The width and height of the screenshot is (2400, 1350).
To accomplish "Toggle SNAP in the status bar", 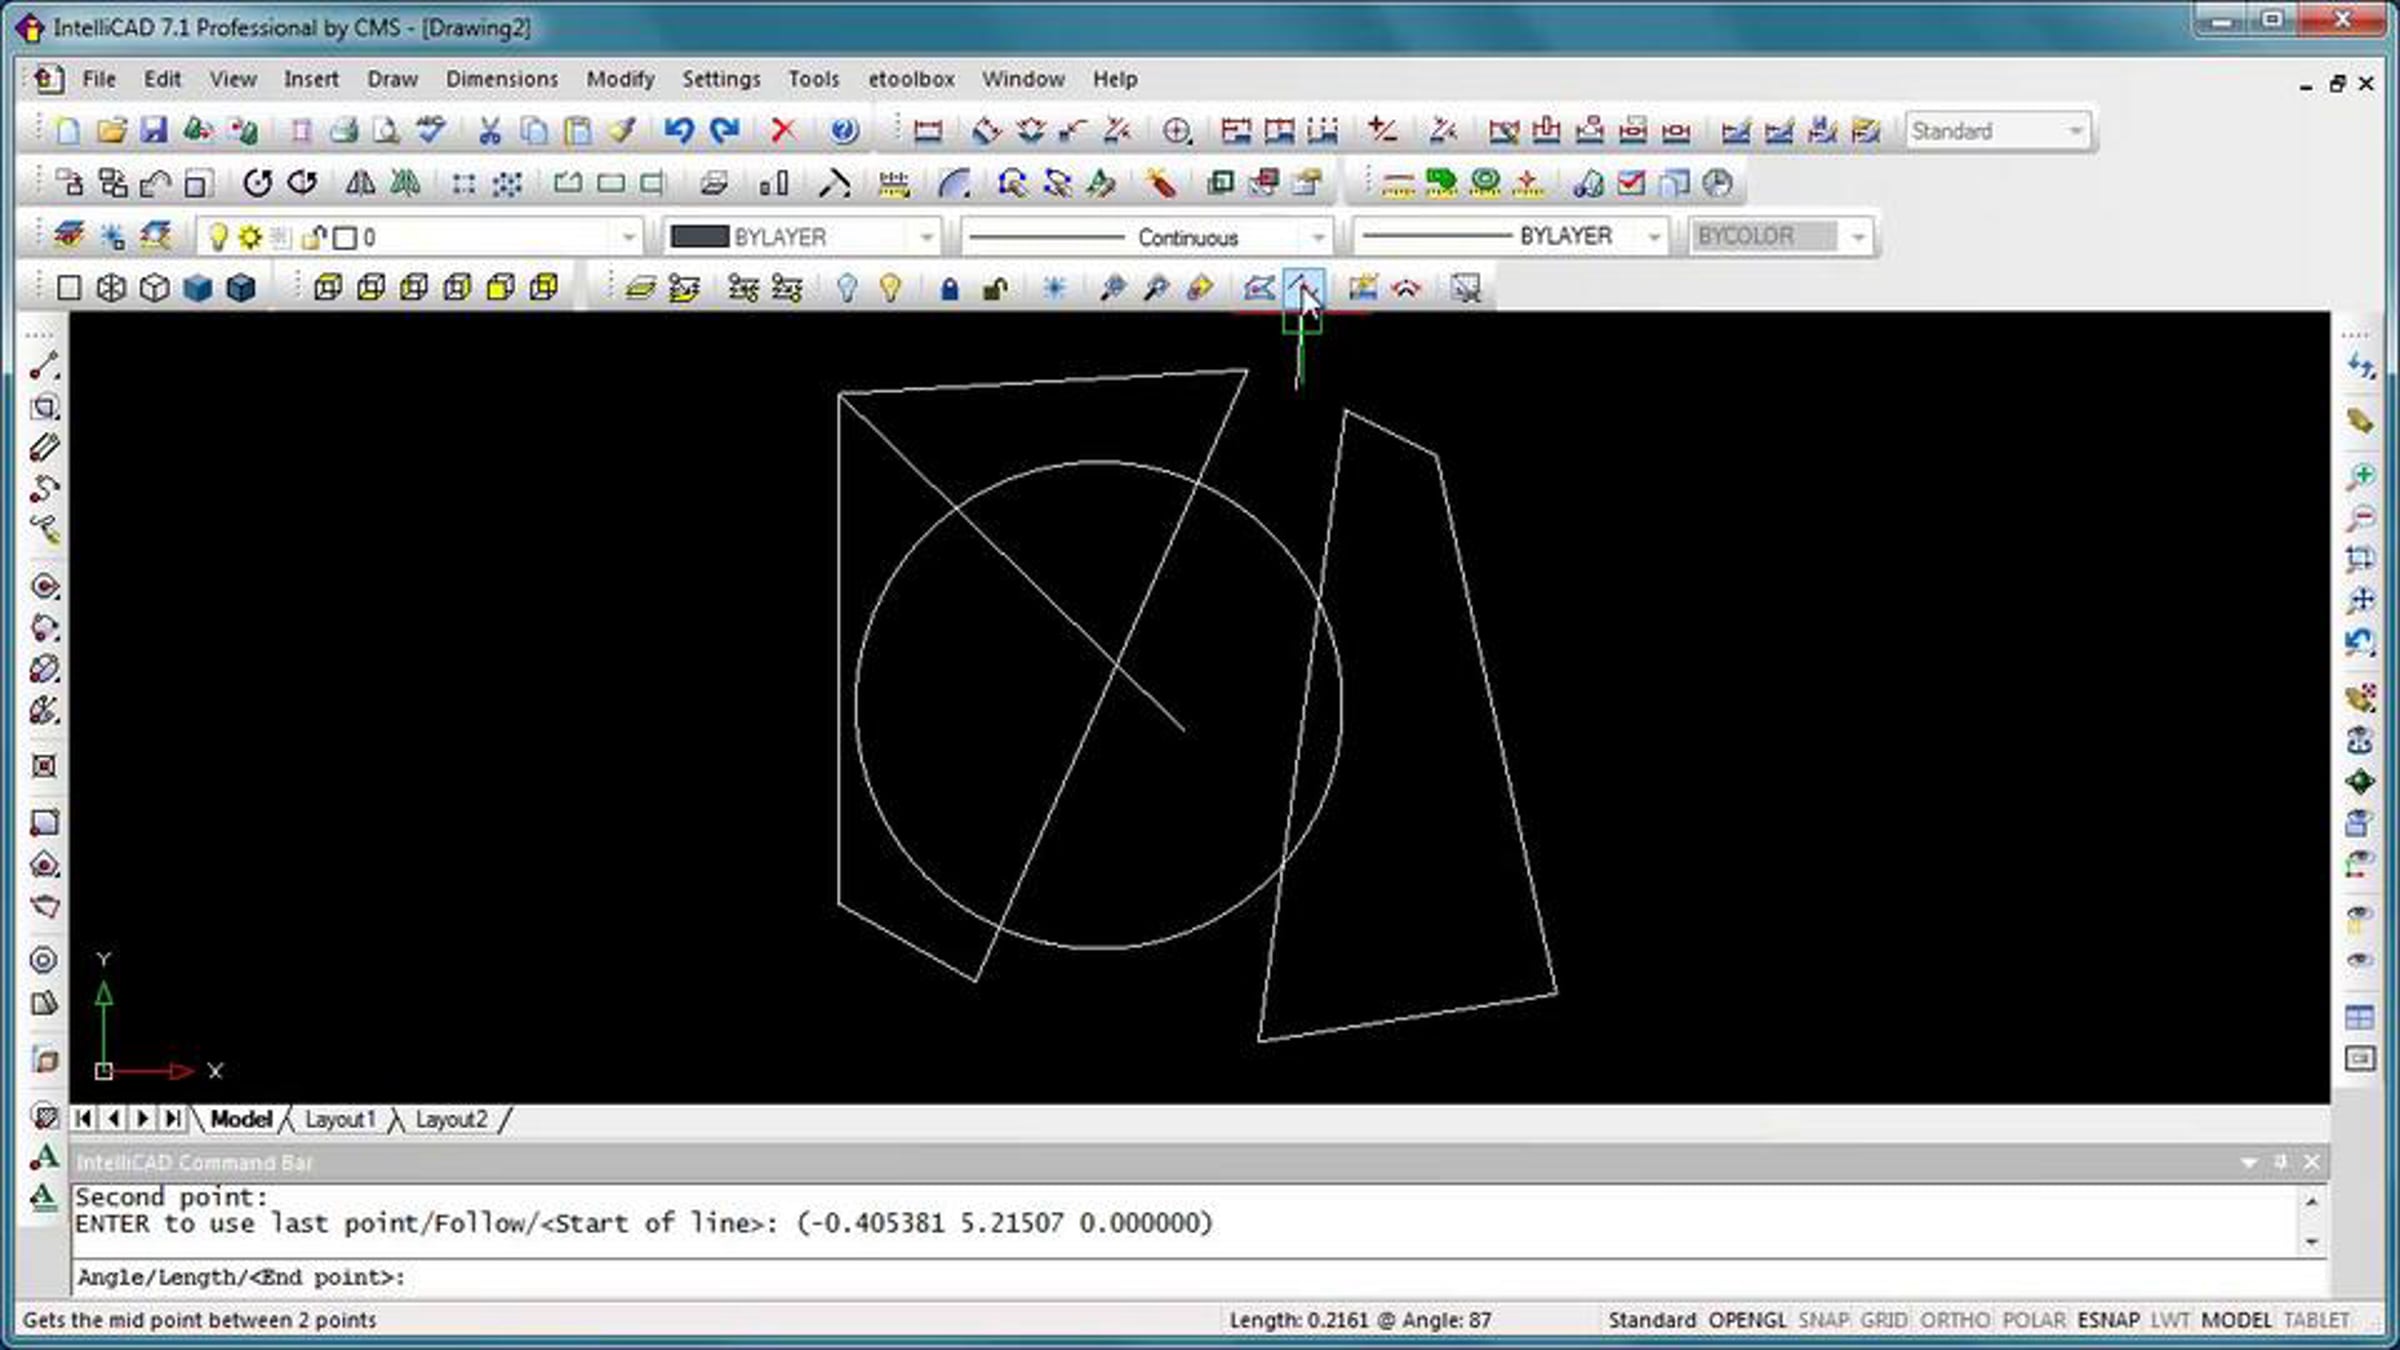I will click(x=1823, y=1320).
